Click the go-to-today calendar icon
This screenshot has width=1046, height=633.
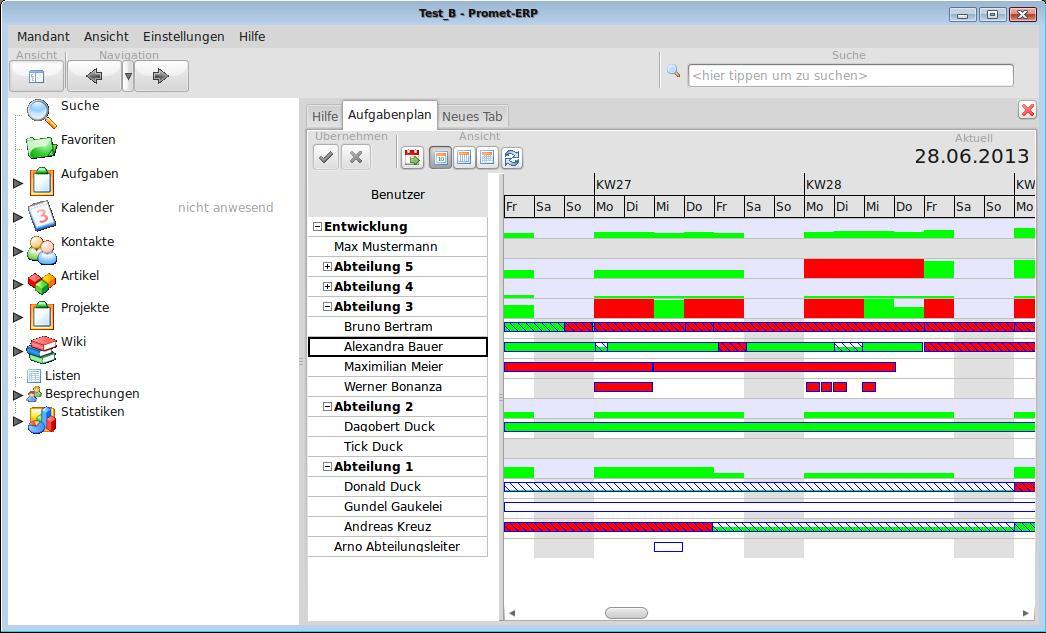tap(413, 157)
